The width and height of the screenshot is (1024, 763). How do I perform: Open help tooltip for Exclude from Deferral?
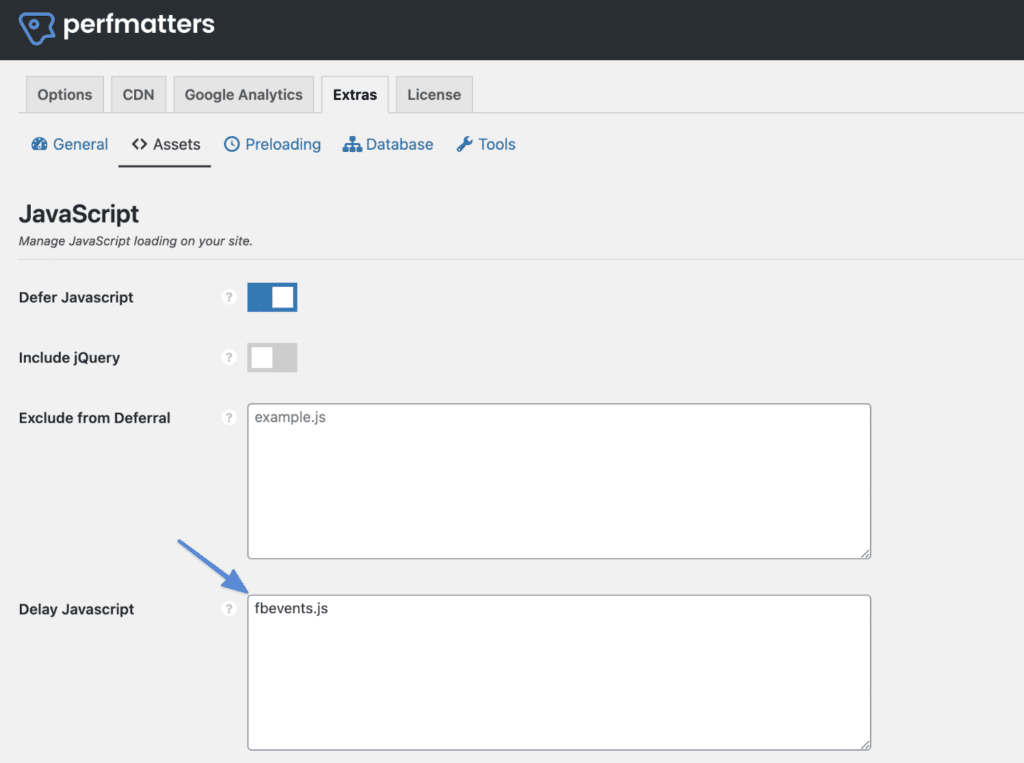tap(229, 418)
